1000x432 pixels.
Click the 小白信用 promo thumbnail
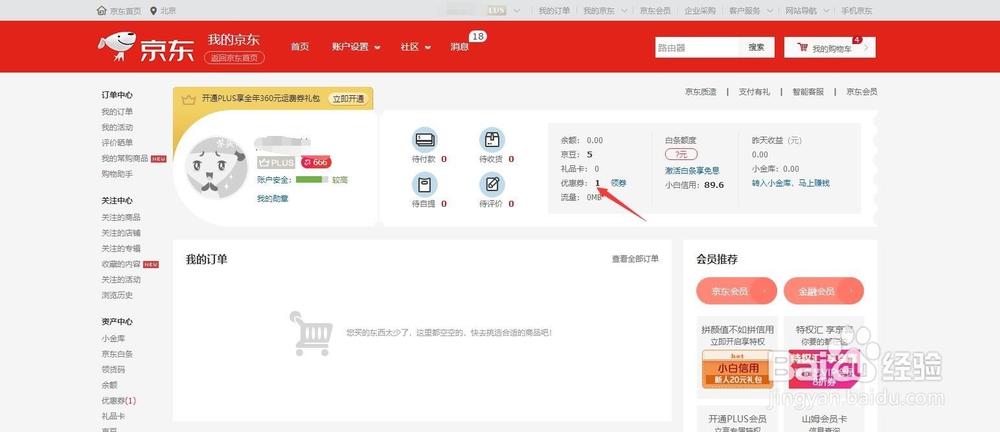[x=737, y=369]
